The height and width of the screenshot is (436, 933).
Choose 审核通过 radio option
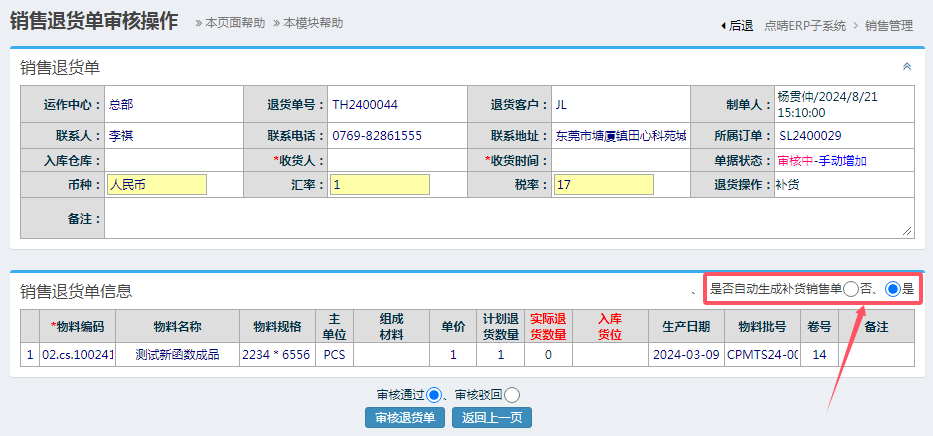click(434, 395)
